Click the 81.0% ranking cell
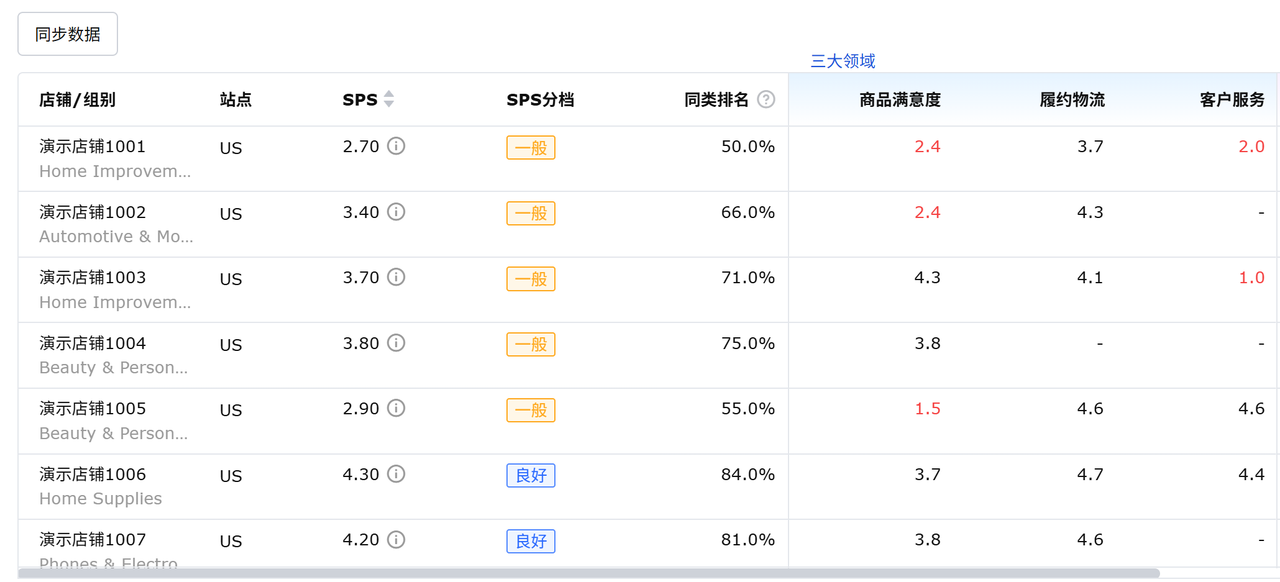This screenshot has width=1280, height=582. [x=748, y=540]
